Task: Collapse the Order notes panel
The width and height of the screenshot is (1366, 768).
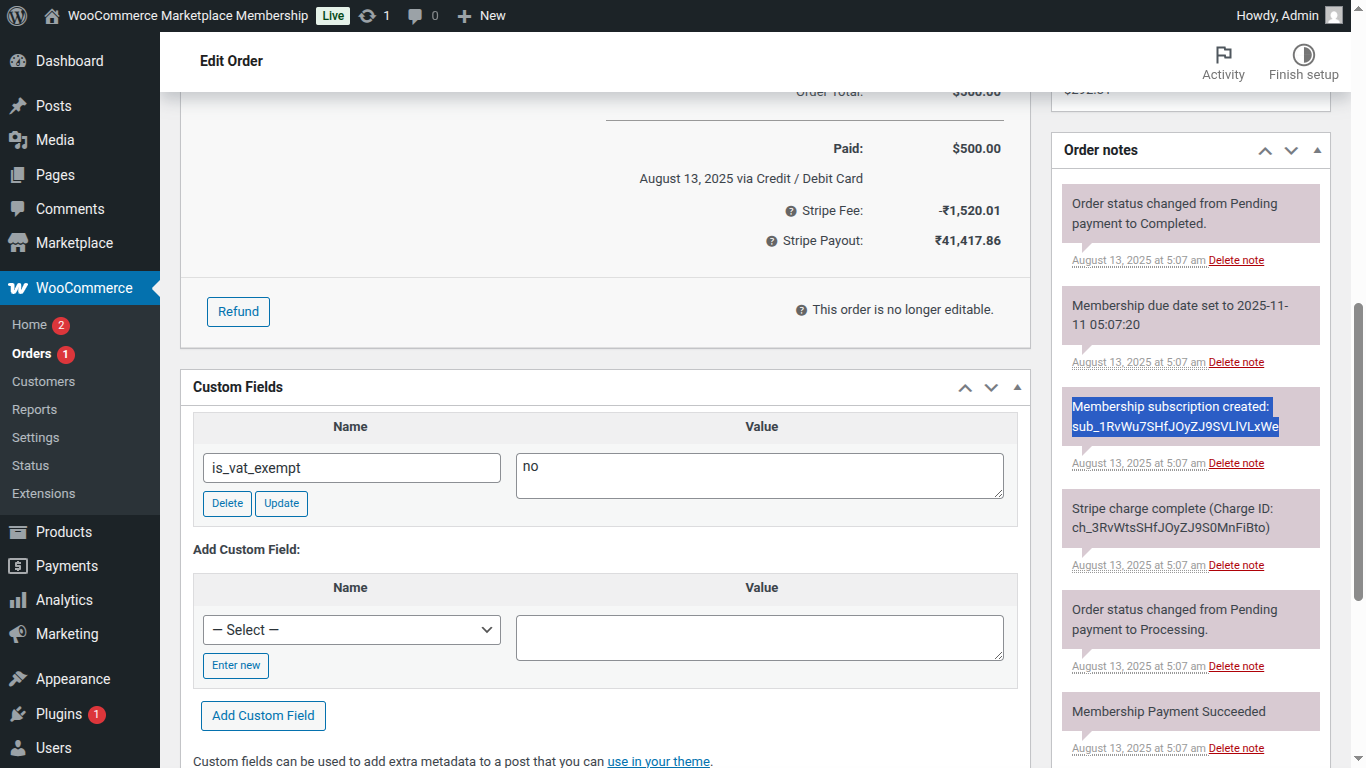Action: click(x=1319, y=150)
